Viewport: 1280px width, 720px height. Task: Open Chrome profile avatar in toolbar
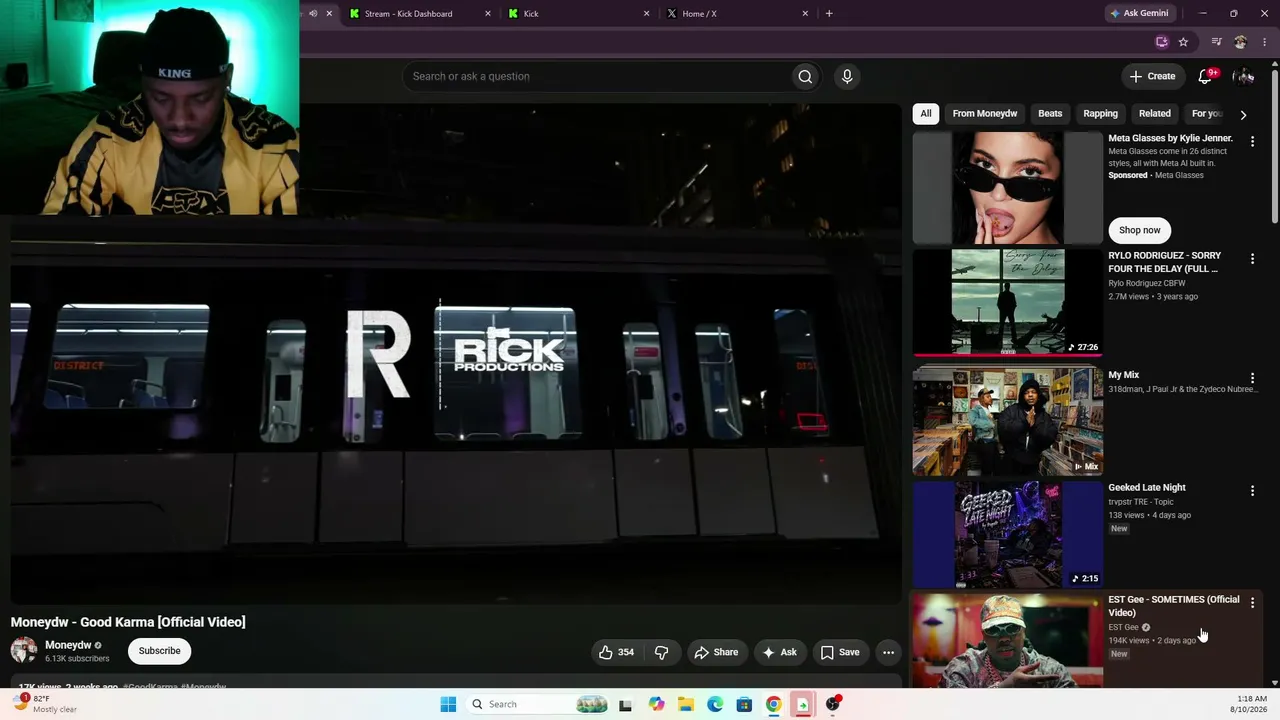(x=1240, y=42)
